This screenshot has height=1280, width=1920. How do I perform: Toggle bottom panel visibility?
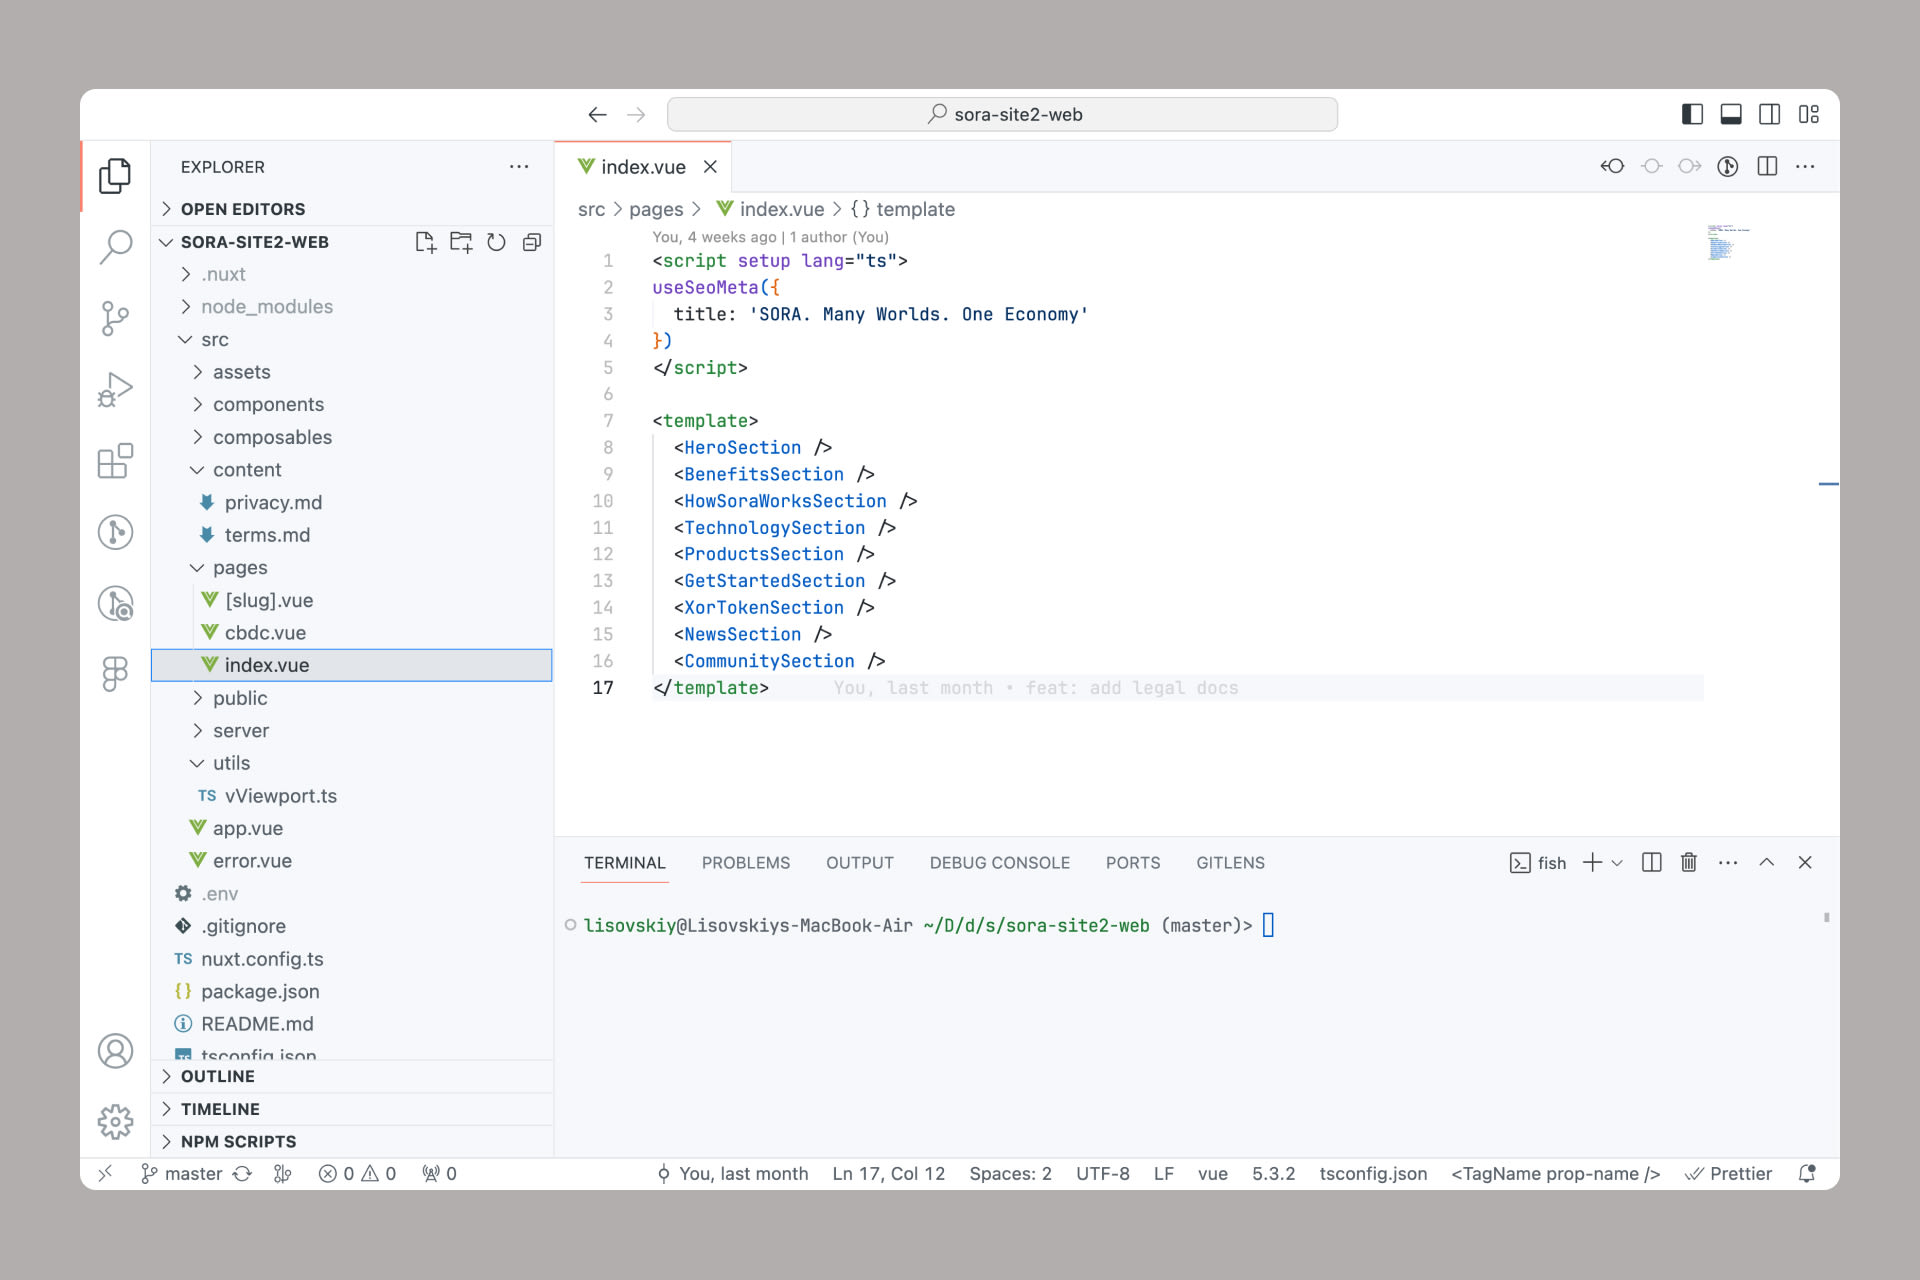[1731, 114]
